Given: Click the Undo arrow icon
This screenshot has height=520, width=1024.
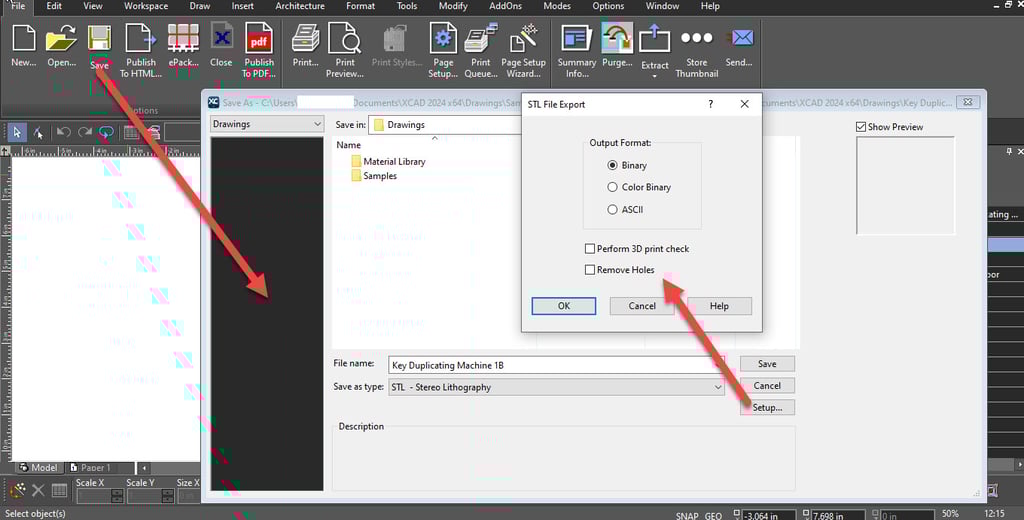Looking at the screenshot, I should 63,133.
